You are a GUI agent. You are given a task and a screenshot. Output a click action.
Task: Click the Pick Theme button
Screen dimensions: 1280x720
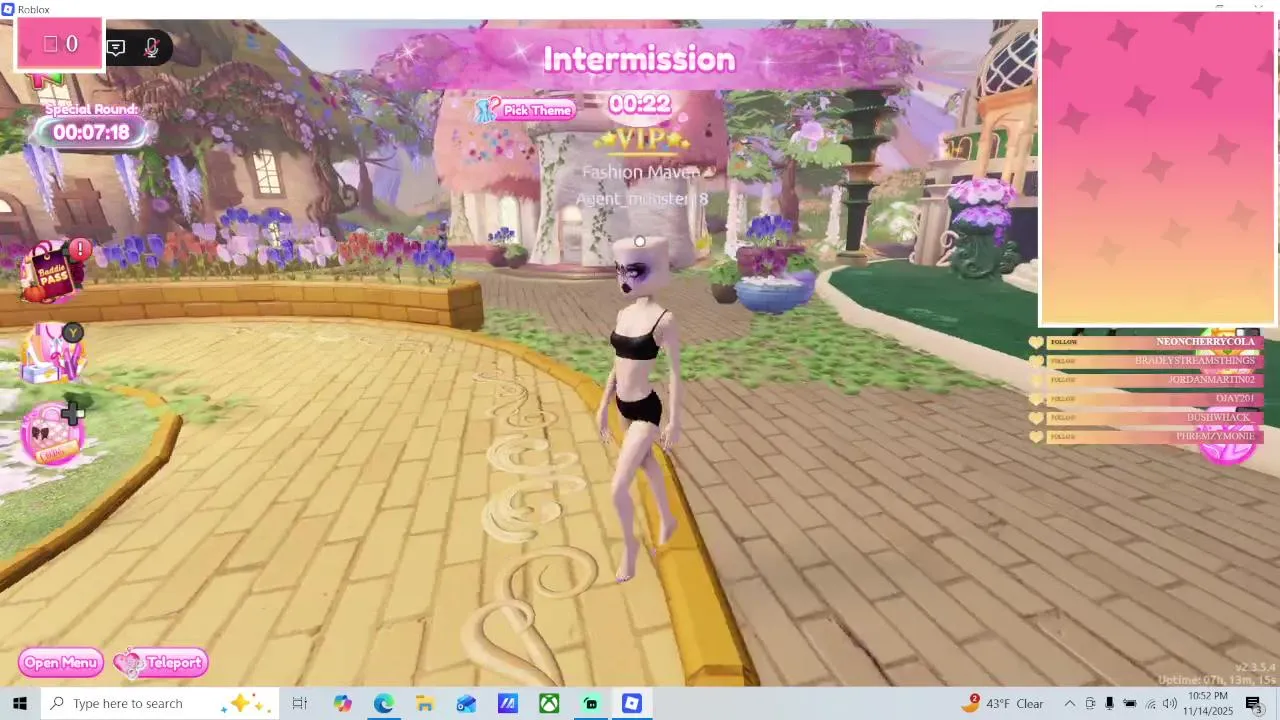525,111
